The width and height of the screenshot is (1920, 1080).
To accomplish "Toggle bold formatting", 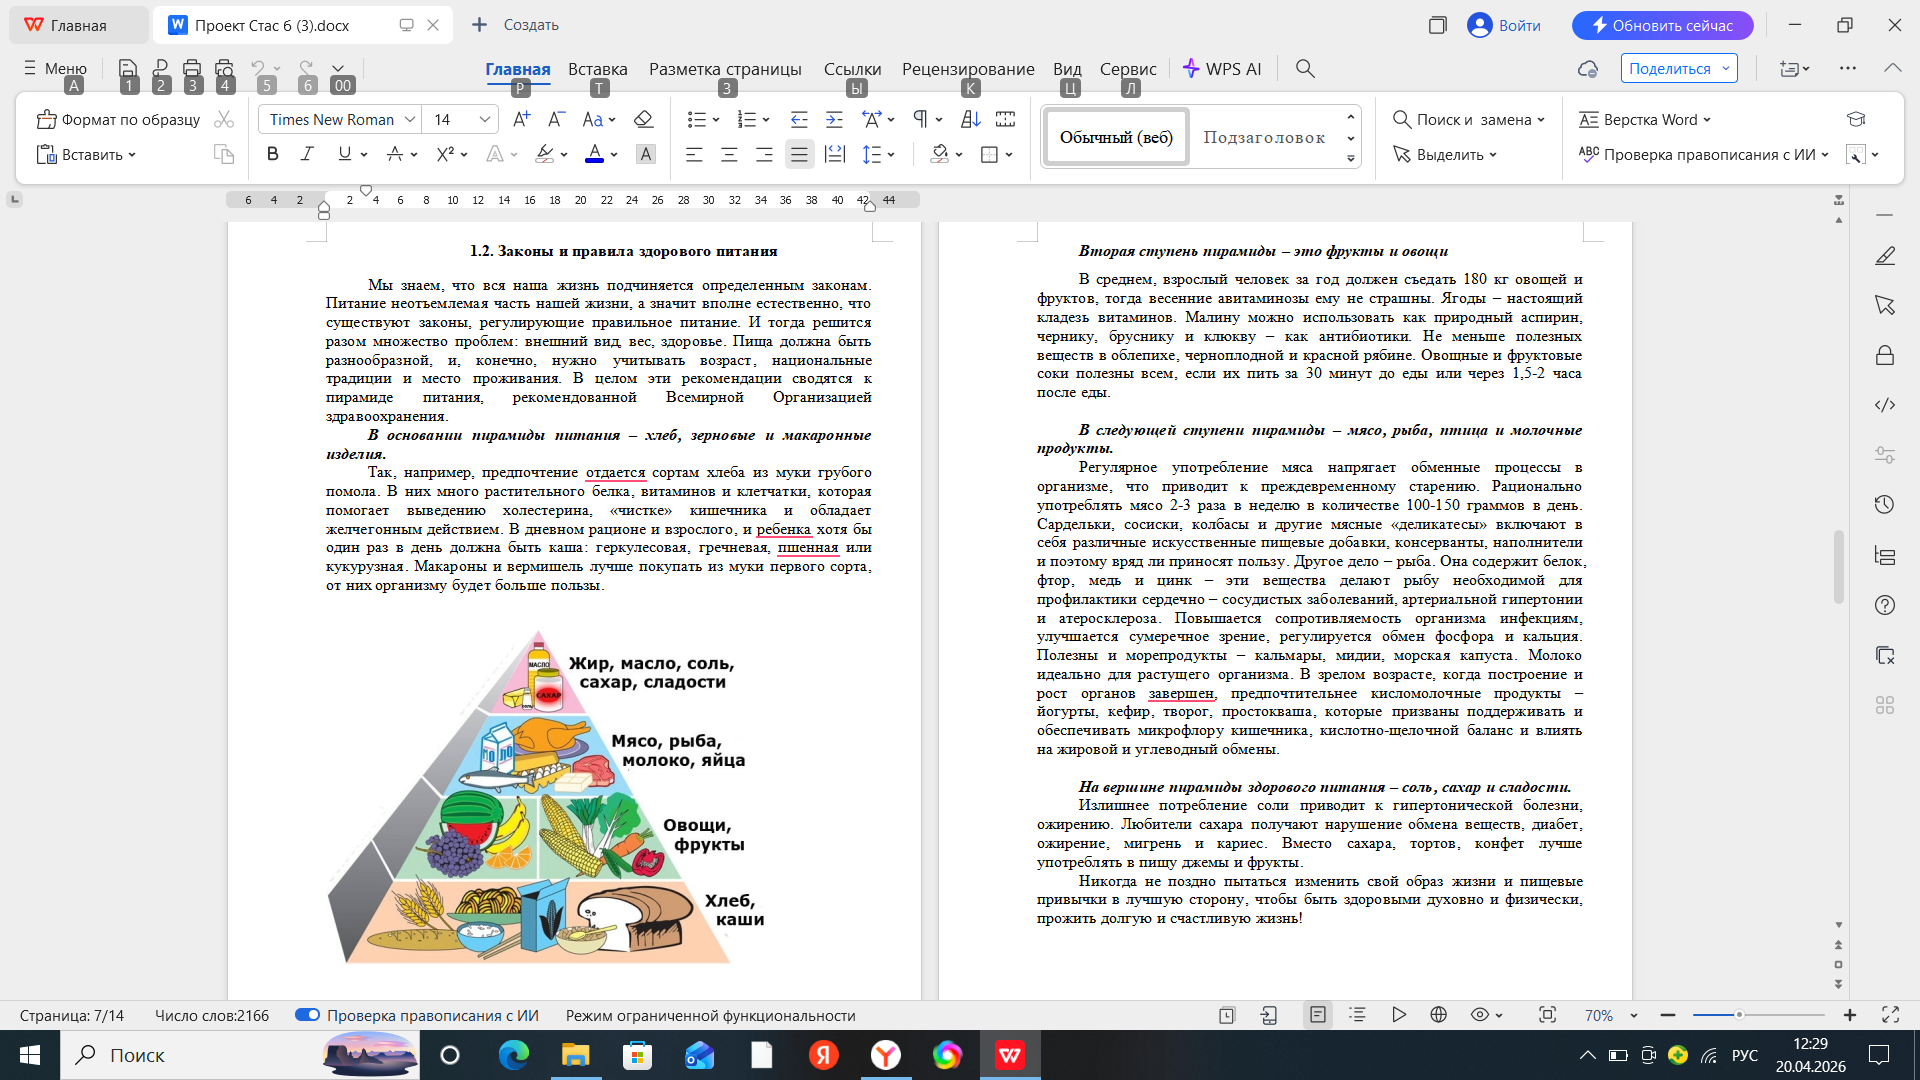I will point(272,154).
